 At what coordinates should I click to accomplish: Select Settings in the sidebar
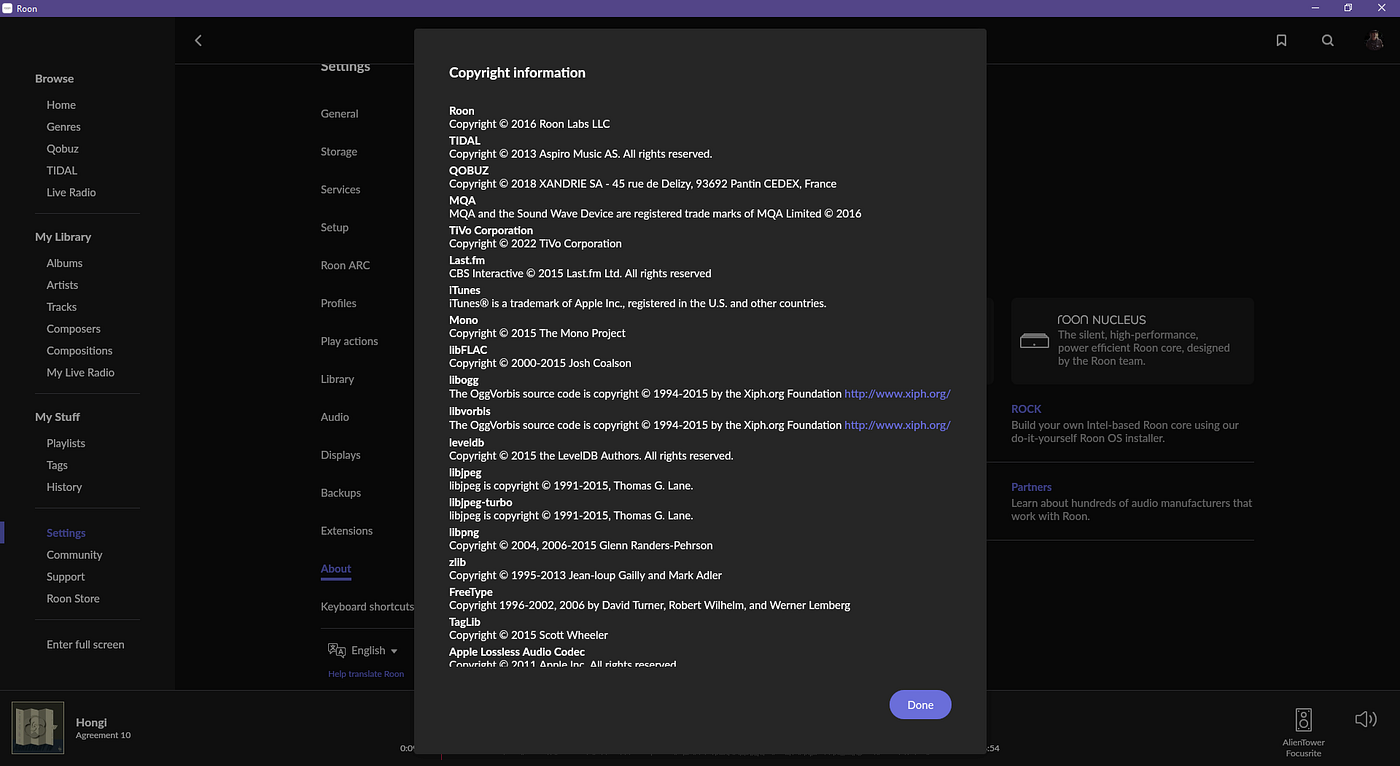coord(66,533)
